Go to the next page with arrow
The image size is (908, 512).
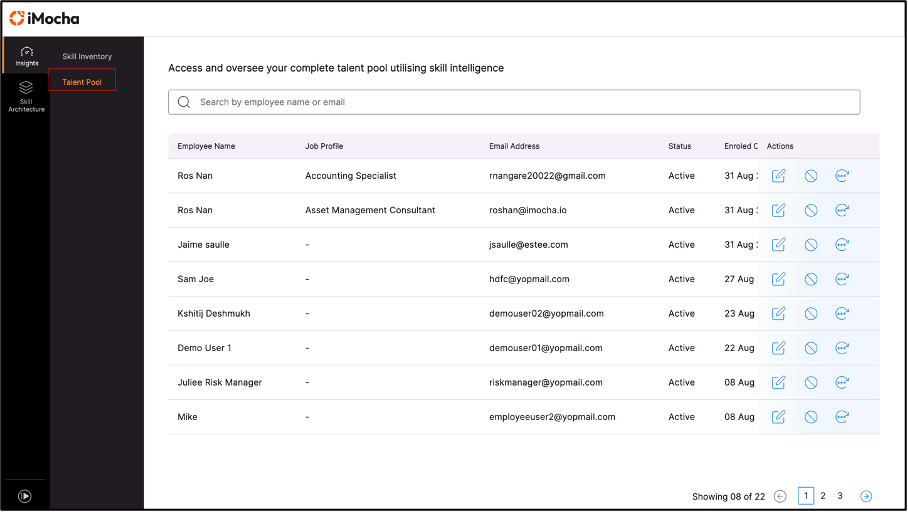coord(866,496)
